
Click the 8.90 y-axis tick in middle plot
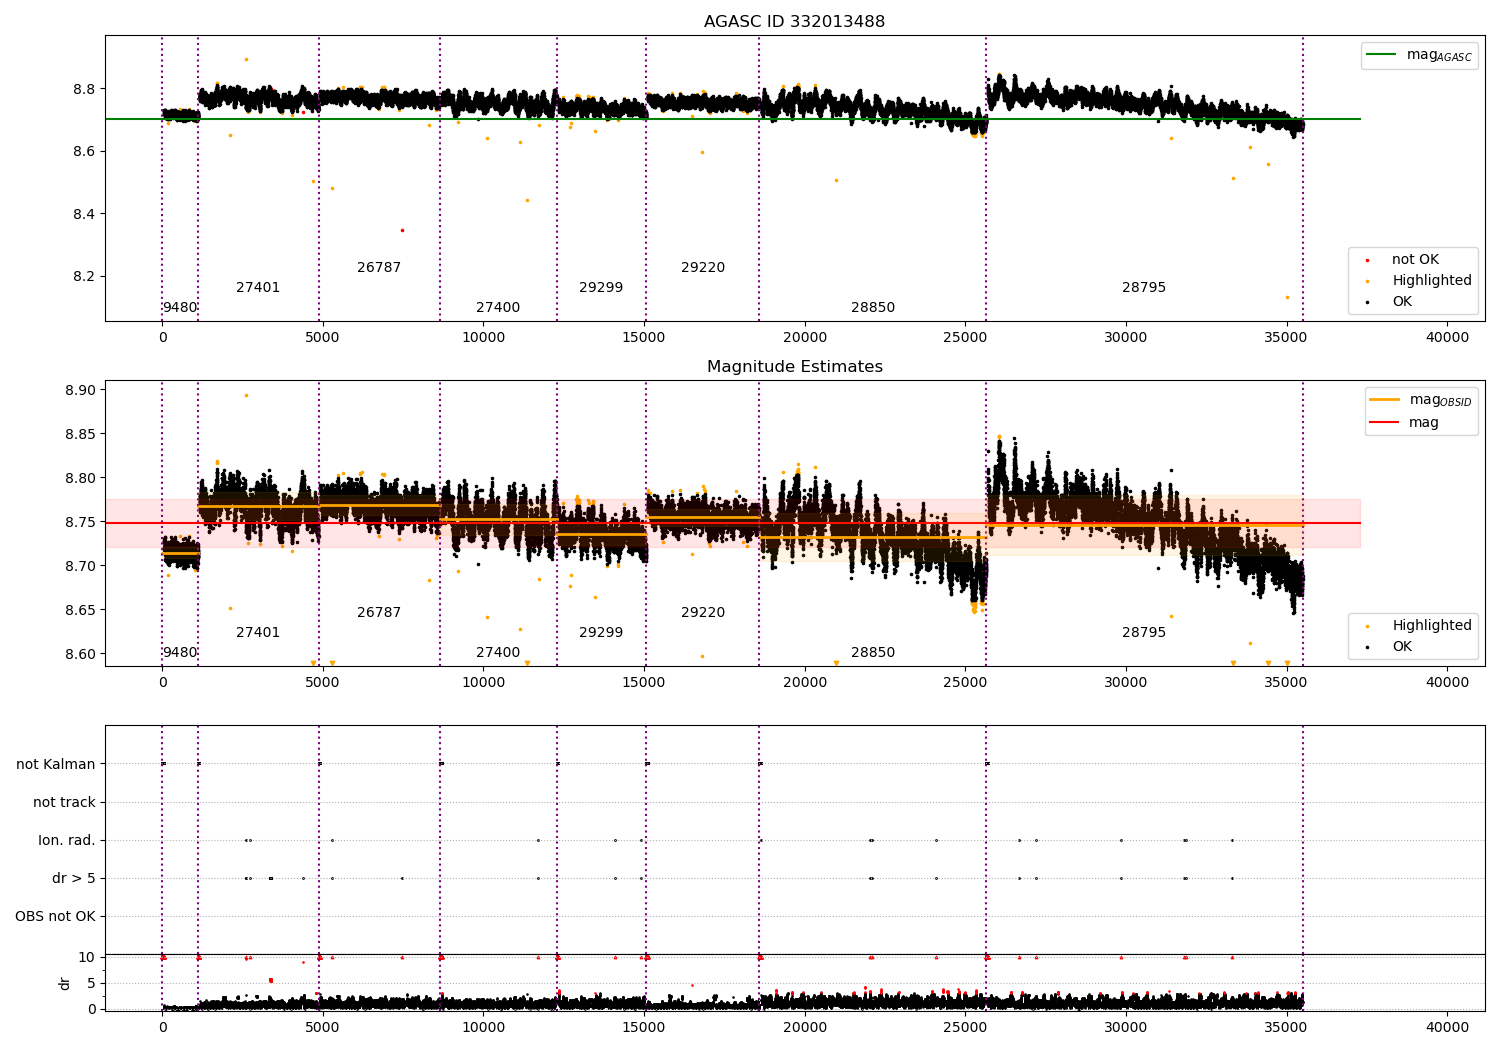coord(78,390)
